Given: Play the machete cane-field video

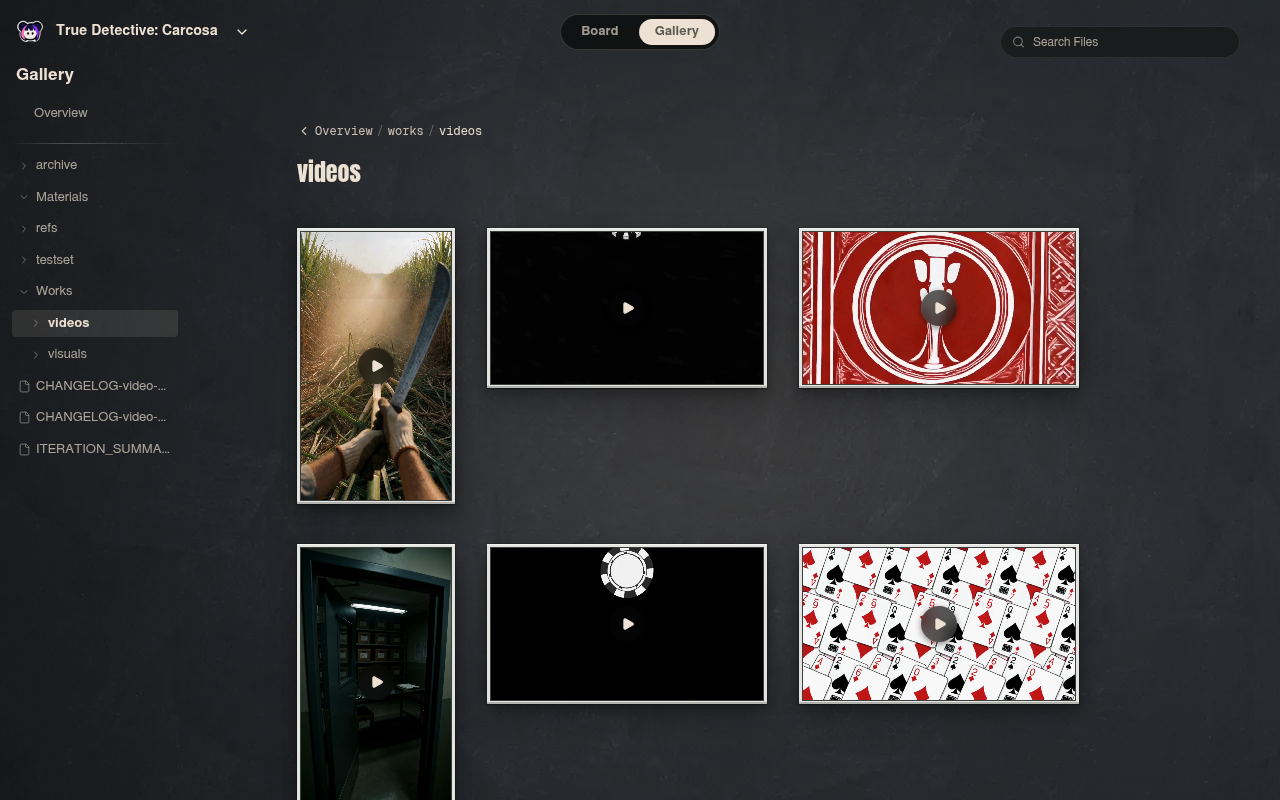Looking at the screenshot, I should [376, 366].
